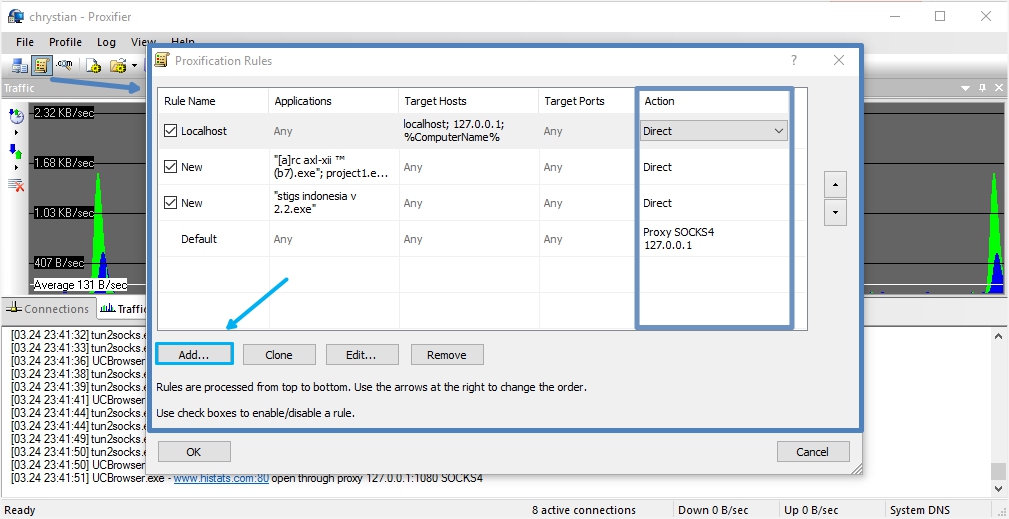
Task: Open the Direct action dropdown for Localhost
Action: [714, 131]
